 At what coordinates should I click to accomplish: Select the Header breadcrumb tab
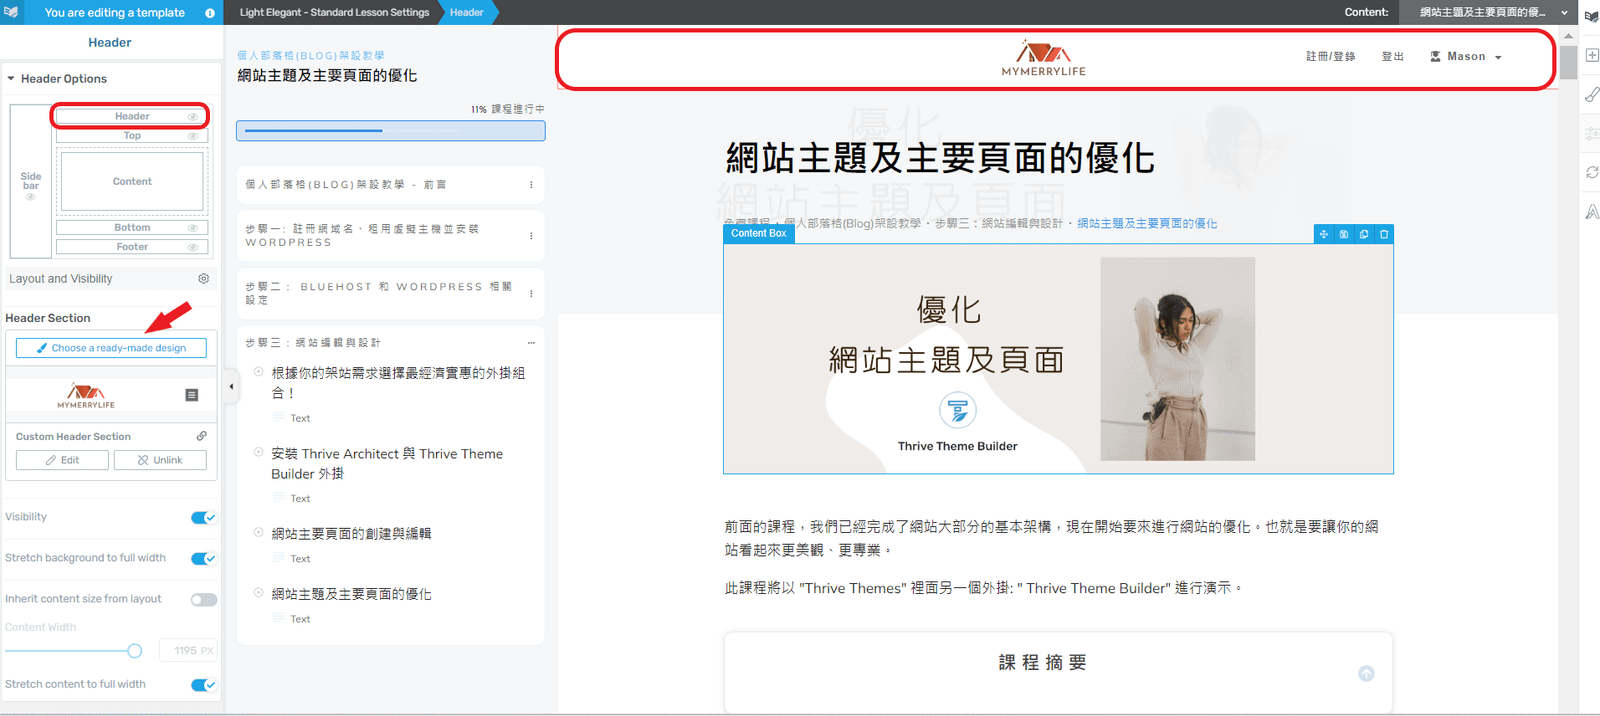click(467, 12)
